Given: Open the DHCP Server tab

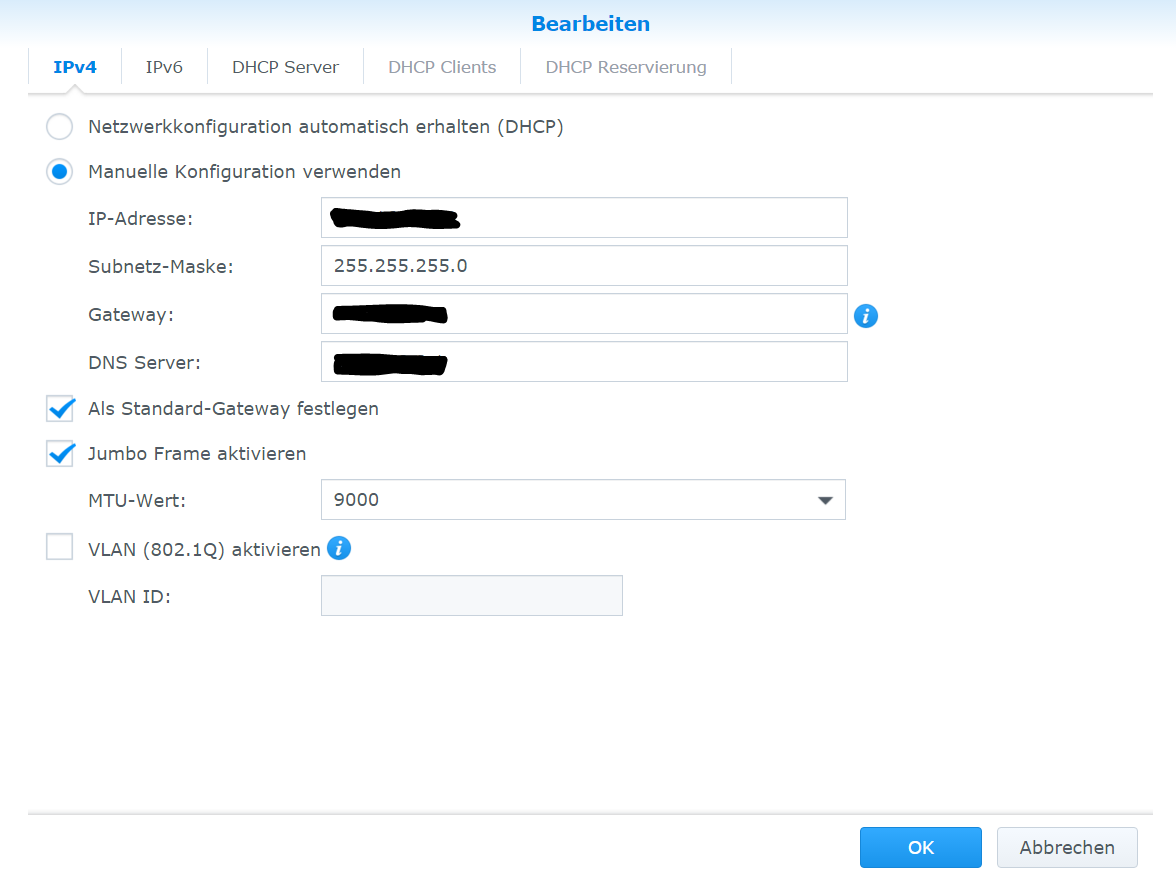Looking at the screenshot, I should point(285,68).
